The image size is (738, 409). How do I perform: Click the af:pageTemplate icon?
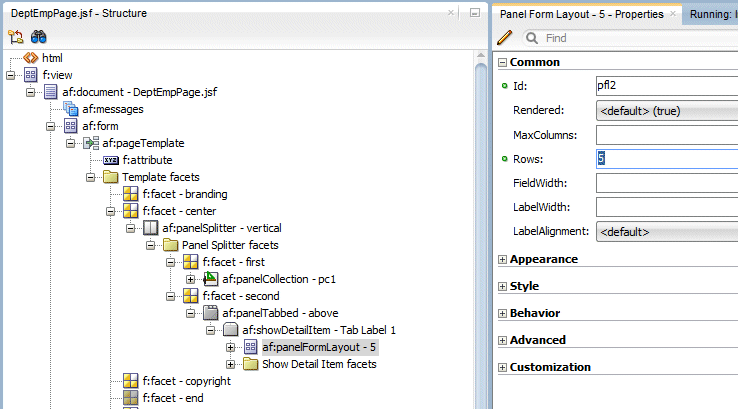point(91,143)
